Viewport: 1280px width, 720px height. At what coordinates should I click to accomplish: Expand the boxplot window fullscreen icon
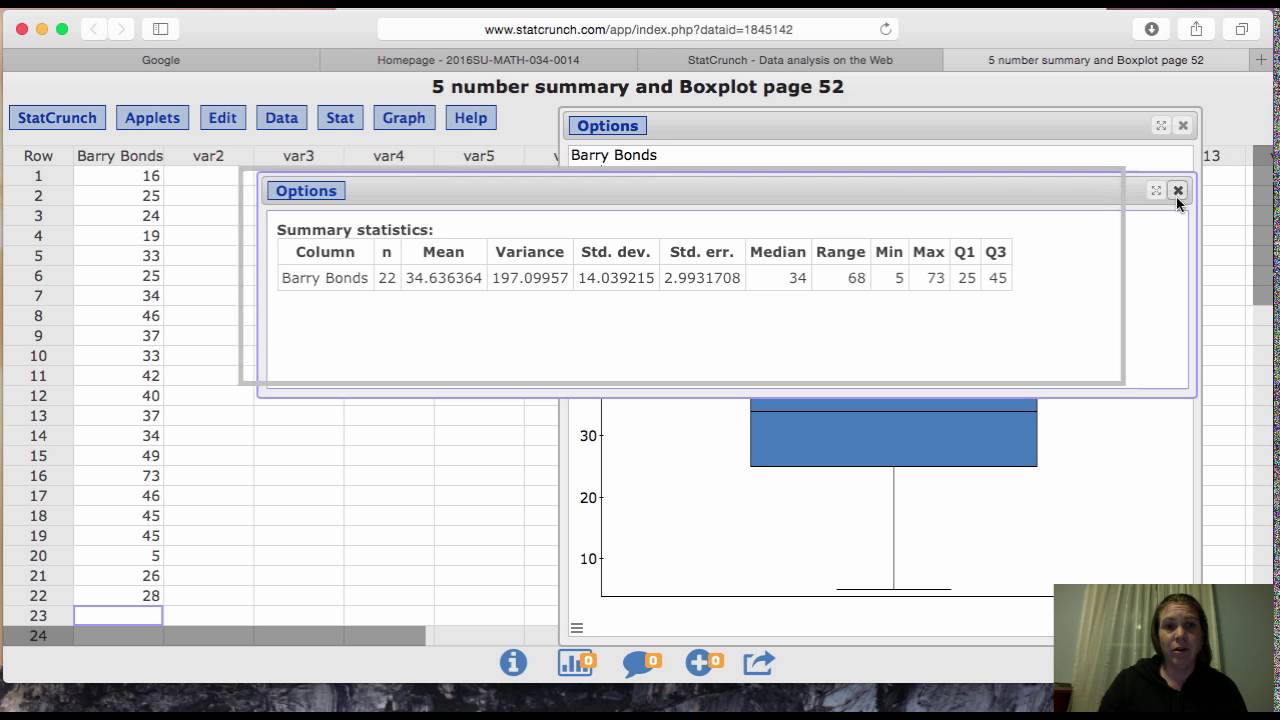click(x=1161, y=125)
